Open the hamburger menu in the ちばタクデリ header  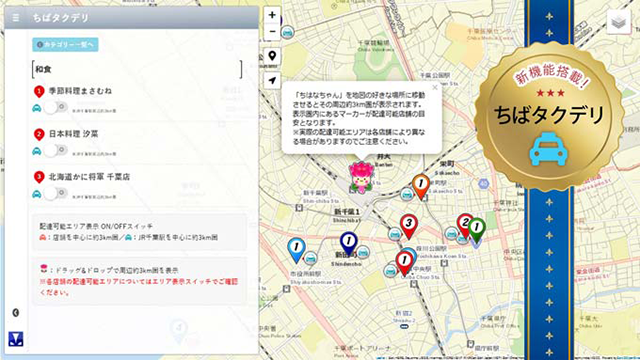pyautogui.click(x=16, y=18)
